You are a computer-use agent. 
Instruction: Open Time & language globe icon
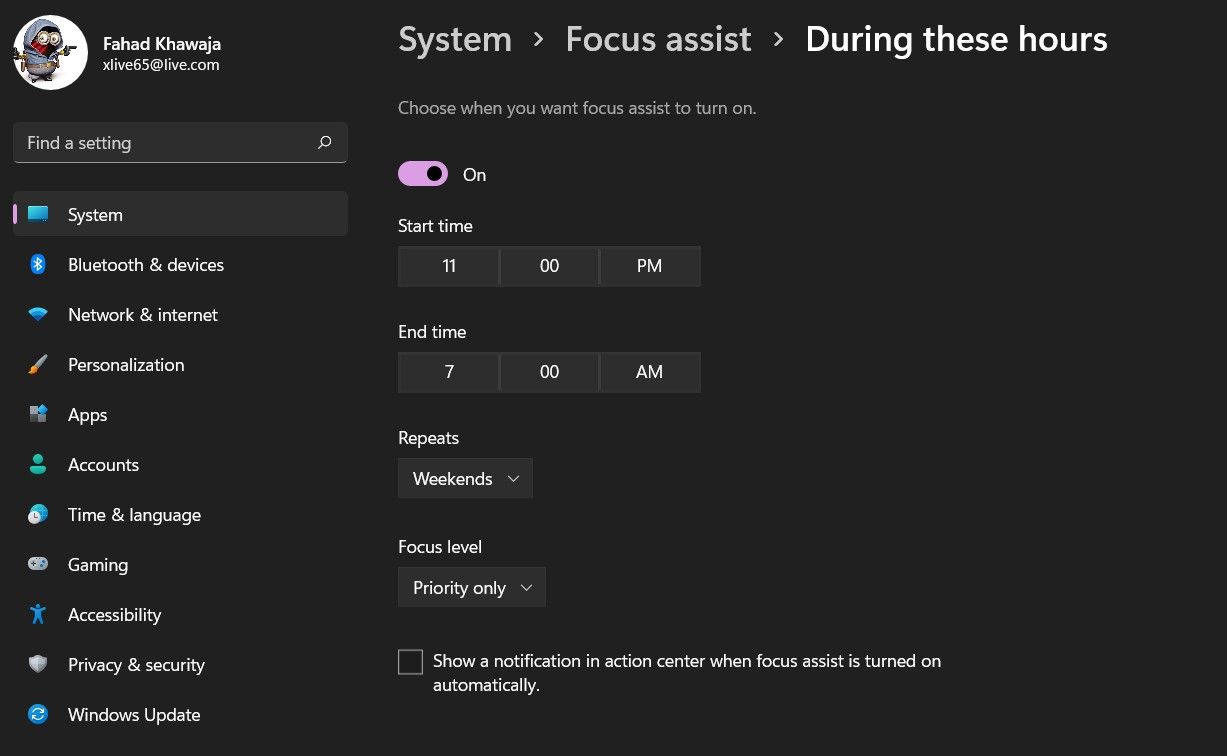click(x=38, y=515)
